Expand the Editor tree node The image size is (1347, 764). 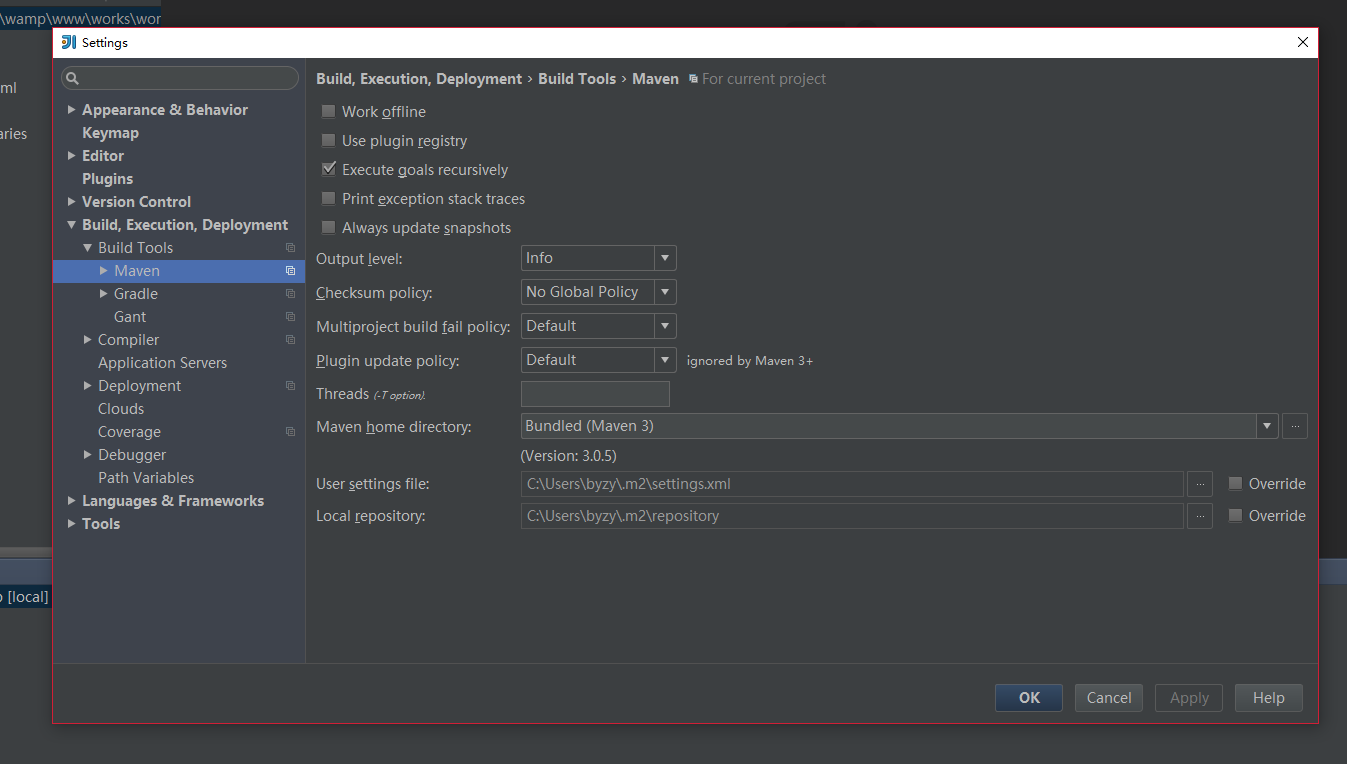pos(72,156)
